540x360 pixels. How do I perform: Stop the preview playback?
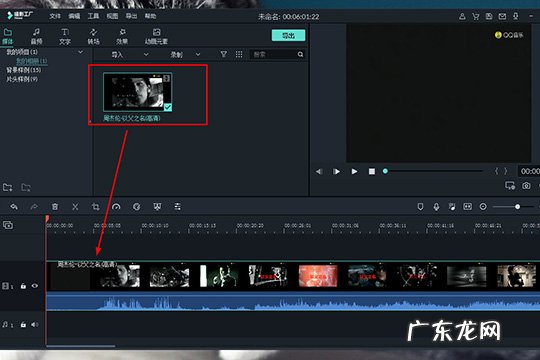(x=372, y=171)
